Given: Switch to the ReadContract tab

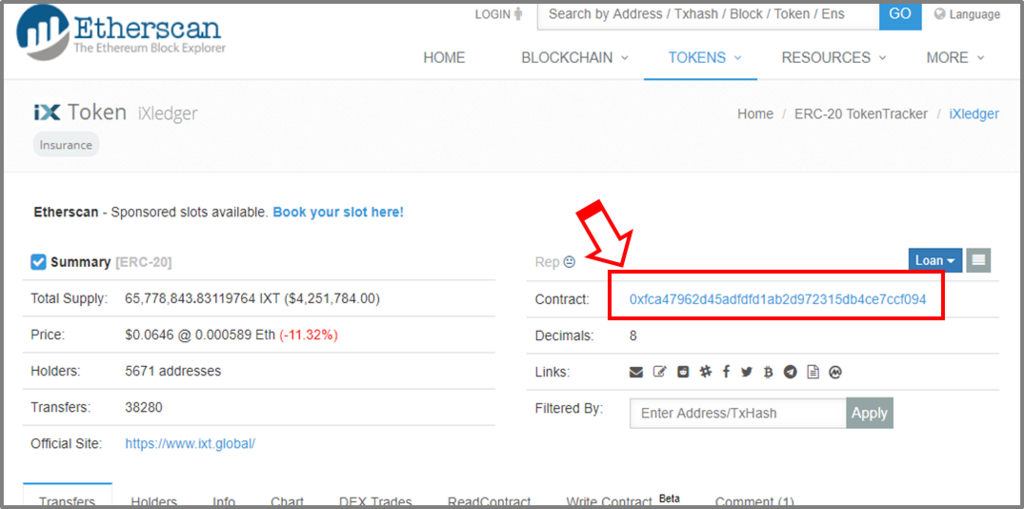Looking at the screenshot, I should pos(489,501).
